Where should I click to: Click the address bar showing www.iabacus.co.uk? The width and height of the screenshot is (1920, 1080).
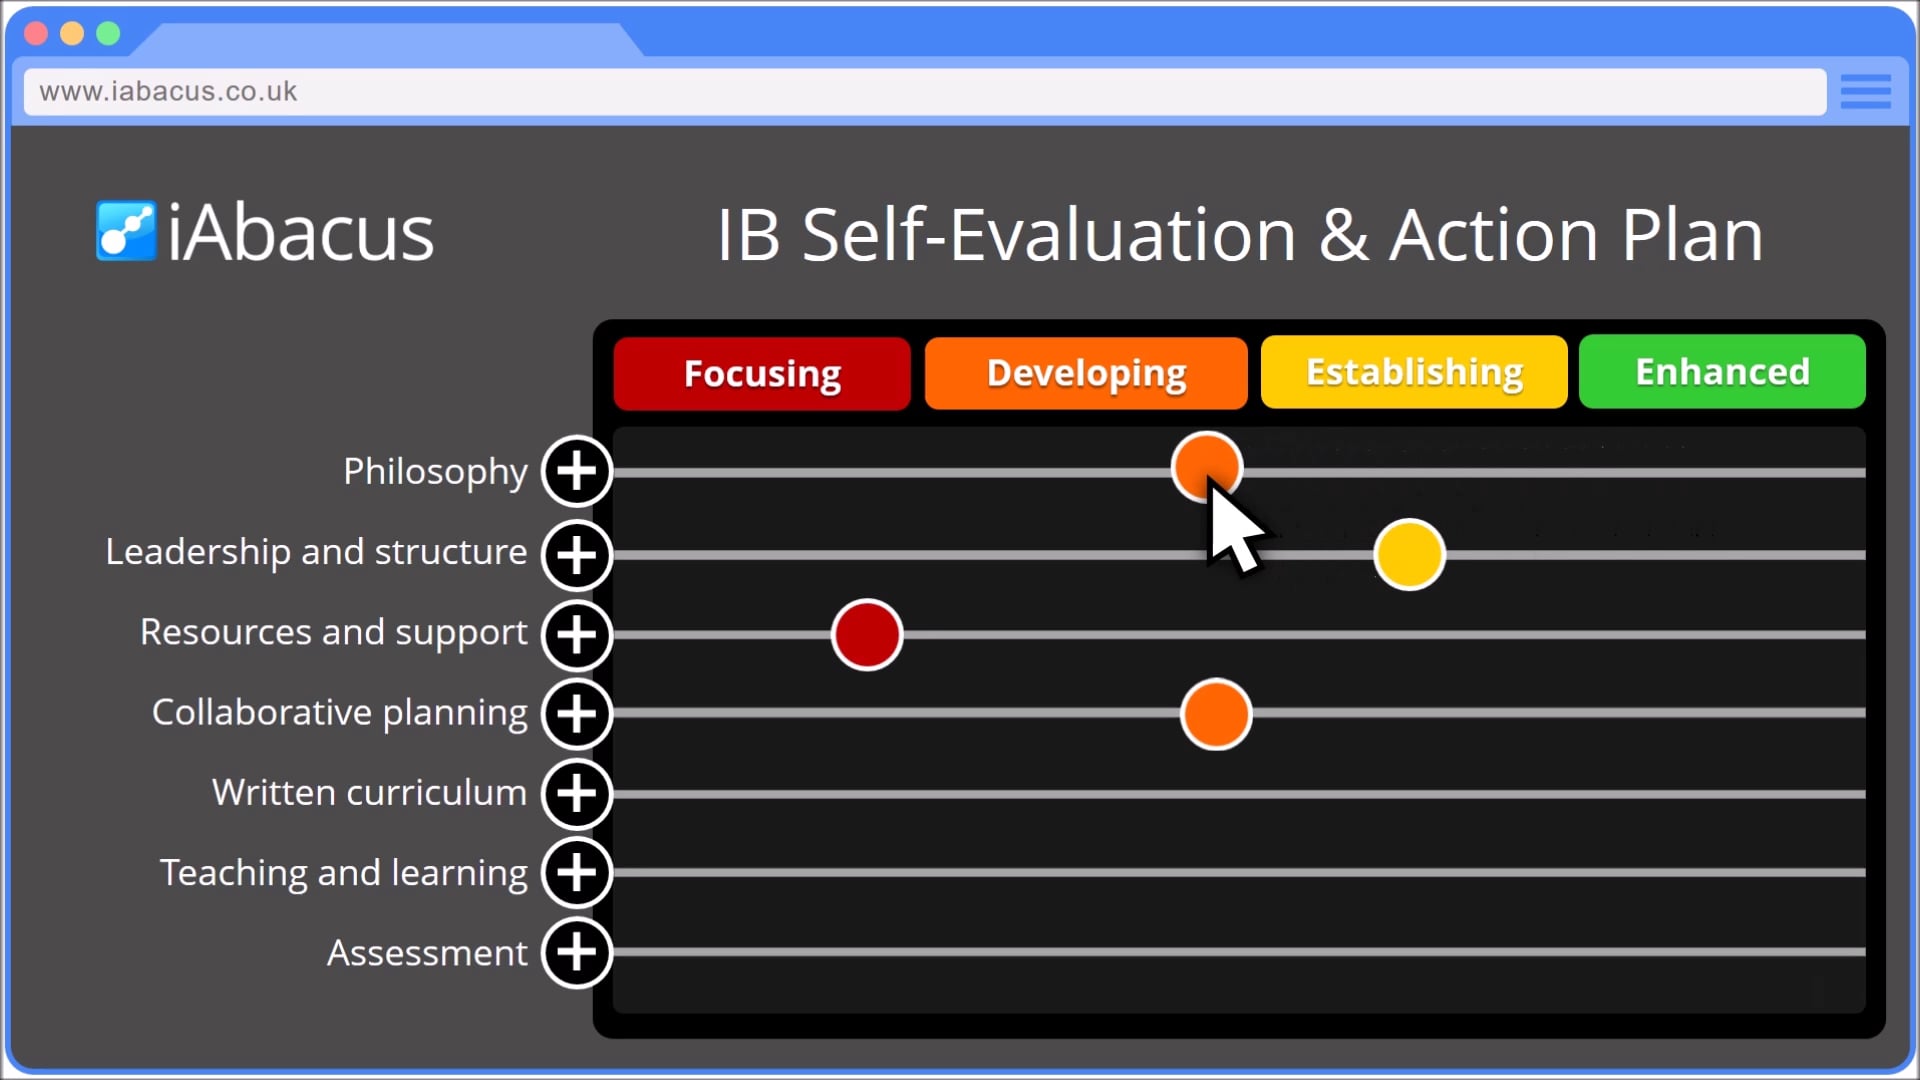(400, 91)
